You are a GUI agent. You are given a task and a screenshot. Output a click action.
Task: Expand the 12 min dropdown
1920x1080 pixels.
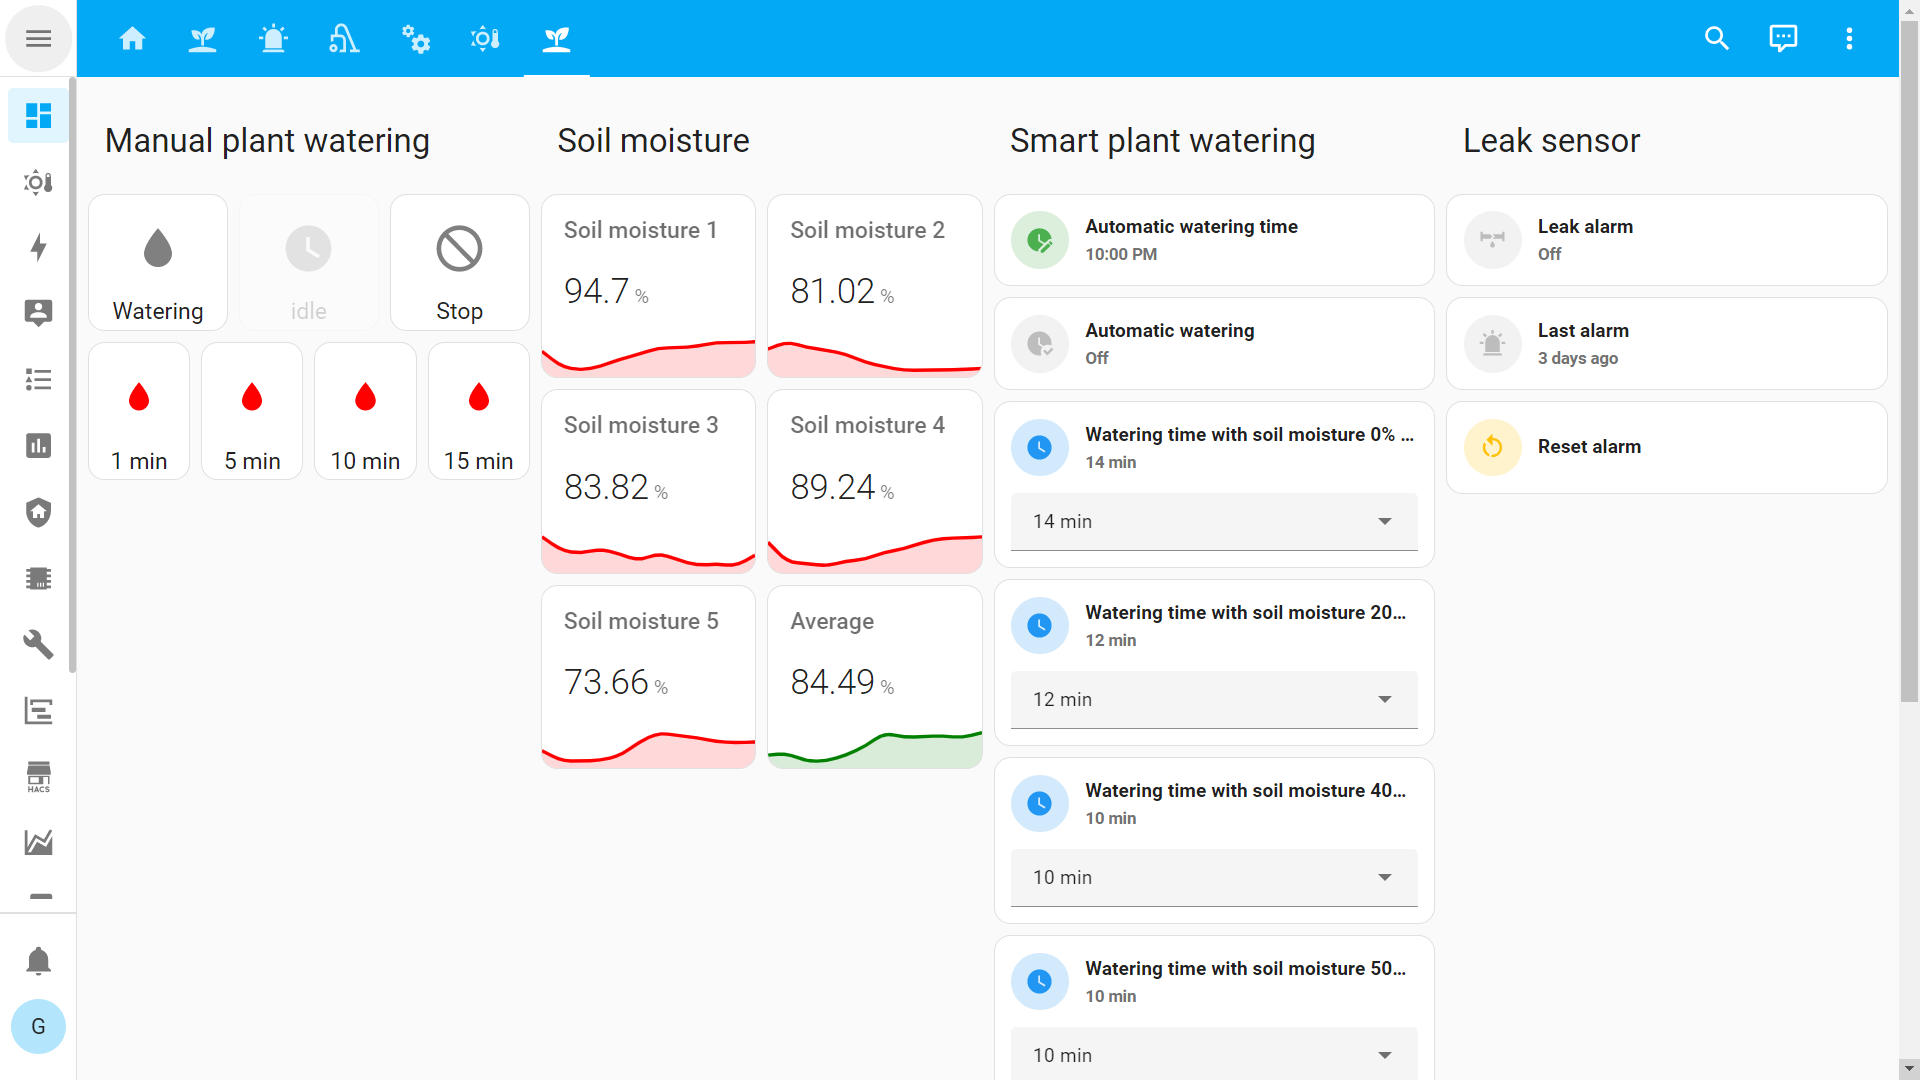[1213, 700]
